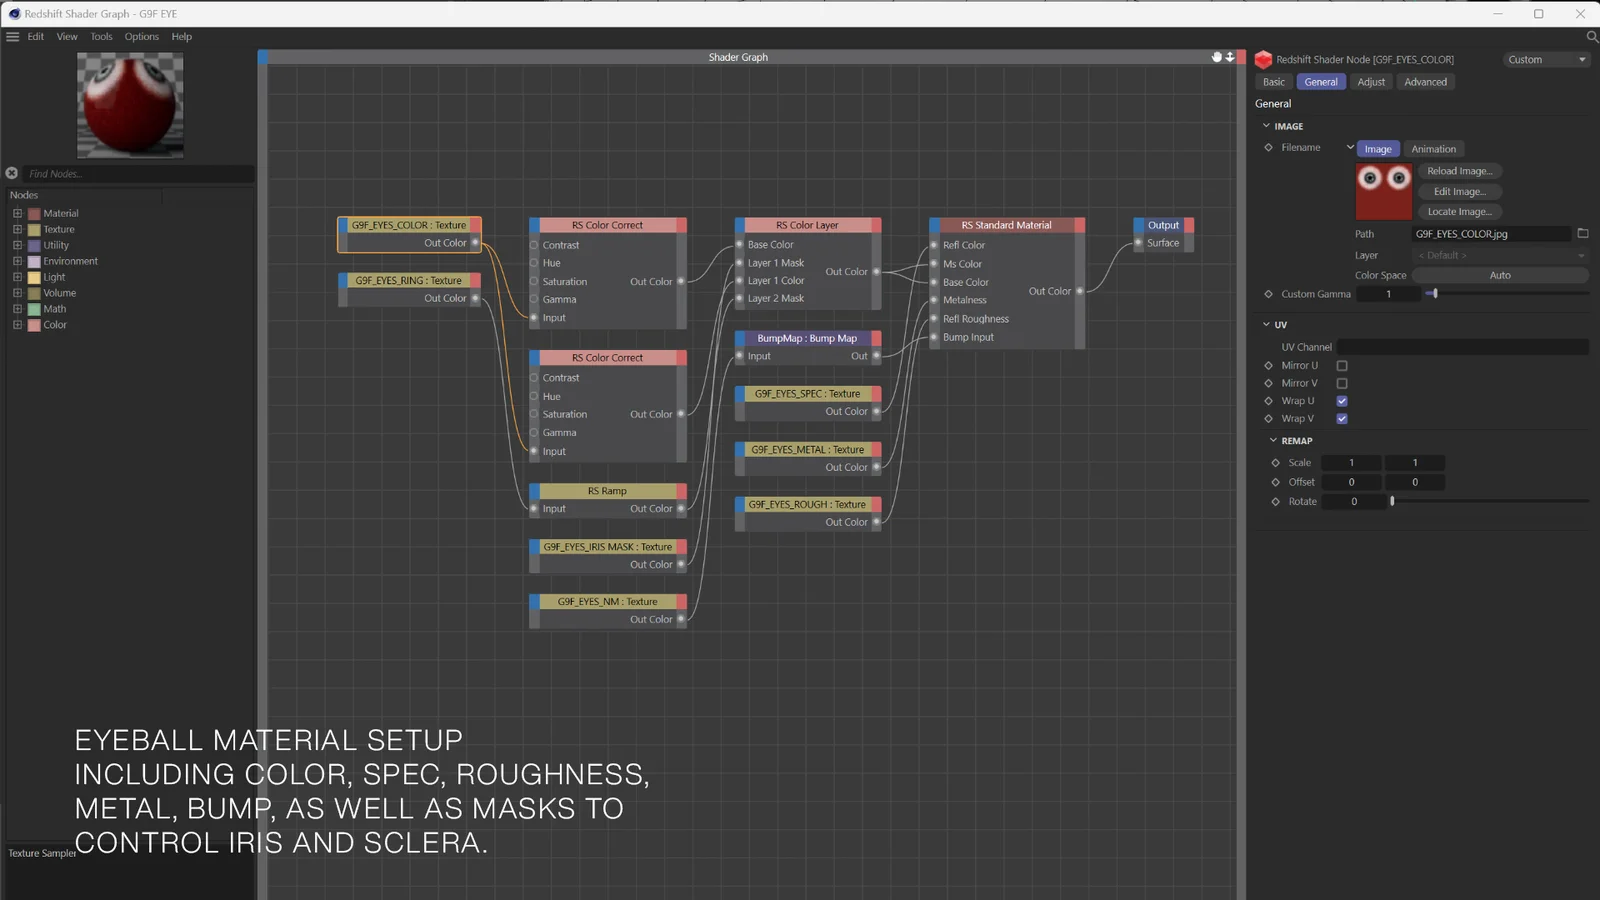The width and height of the screenshot is (1600, 900).
Task: Open the Tools menu
Action: click(101, 37)
